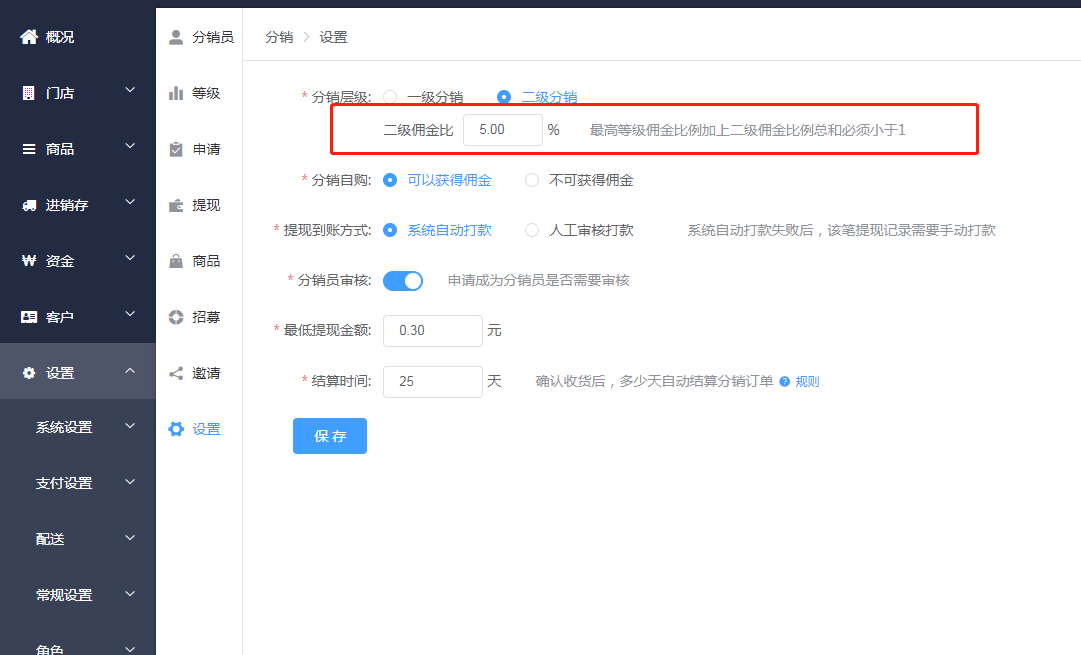Toggle the 分销员审核 switch
The image size is (1081, 655).
click(x=403, y=281)
